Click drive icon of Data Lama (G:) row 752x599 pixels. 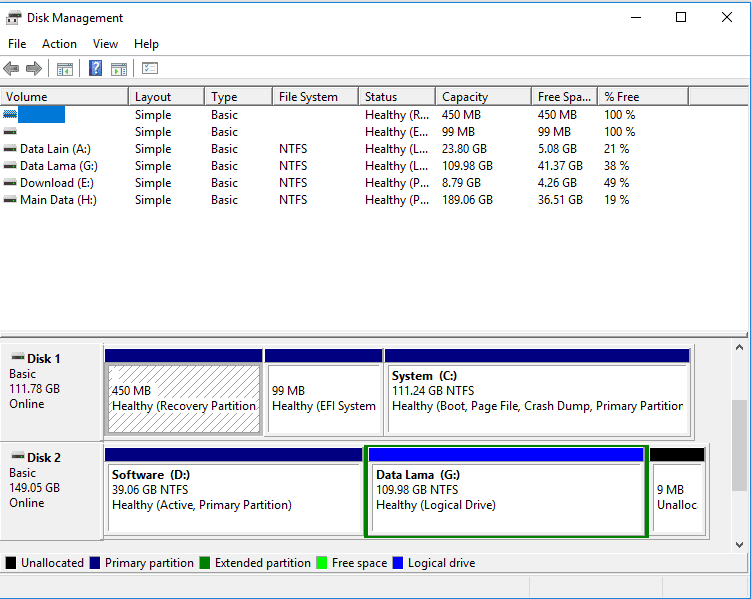coord(10,166)
